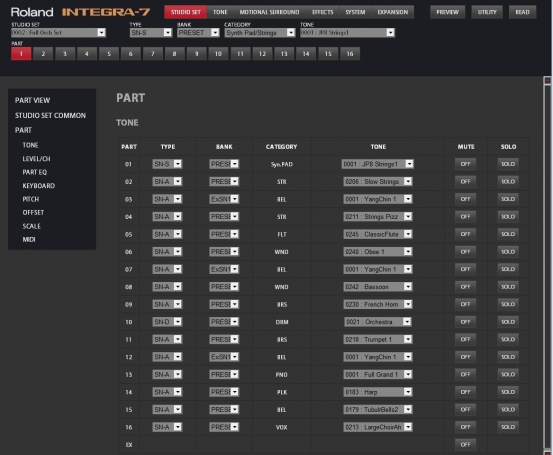Image resolution: width=553 pixels, height=455 pixels.
Task: Open the EXPANSION tab
Action: 393,12
